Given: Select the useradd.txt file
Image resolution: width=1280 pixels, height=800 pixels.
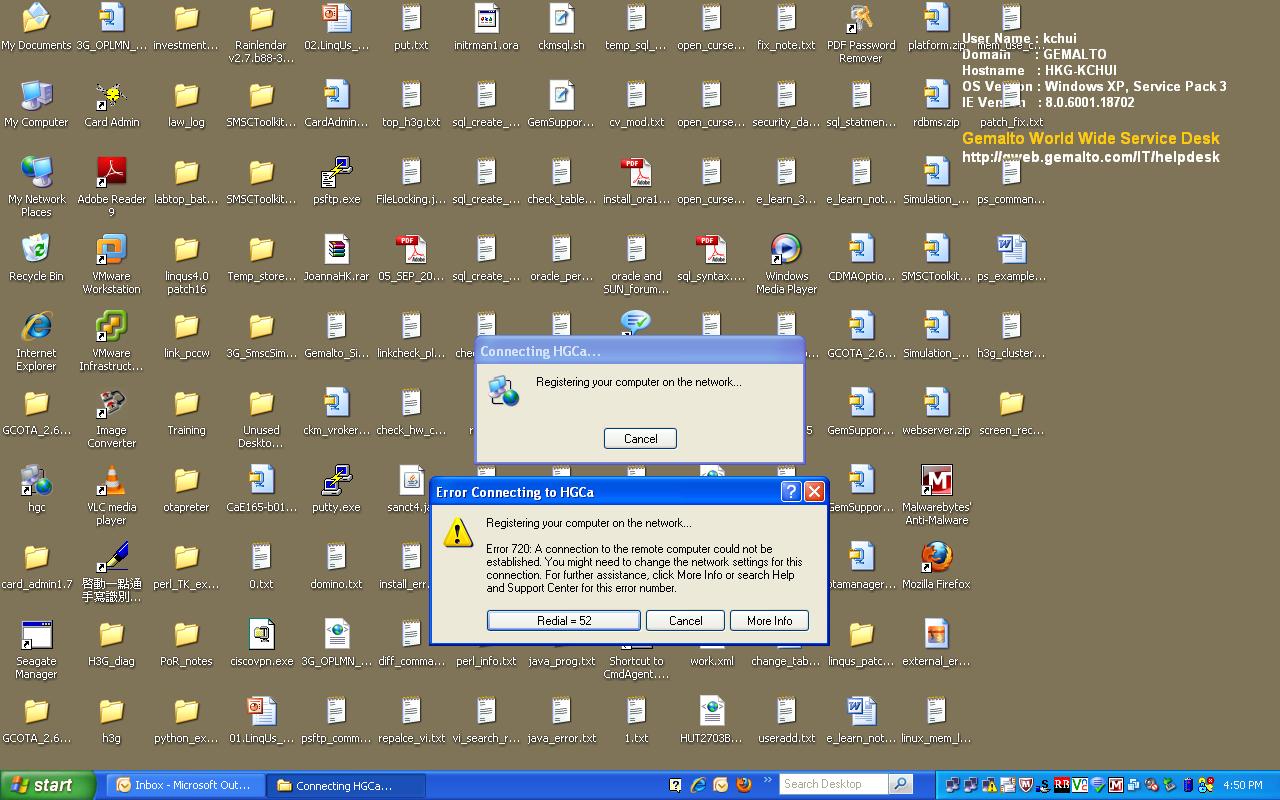Looking at the screenshot, I should click(x=786, y=720).
